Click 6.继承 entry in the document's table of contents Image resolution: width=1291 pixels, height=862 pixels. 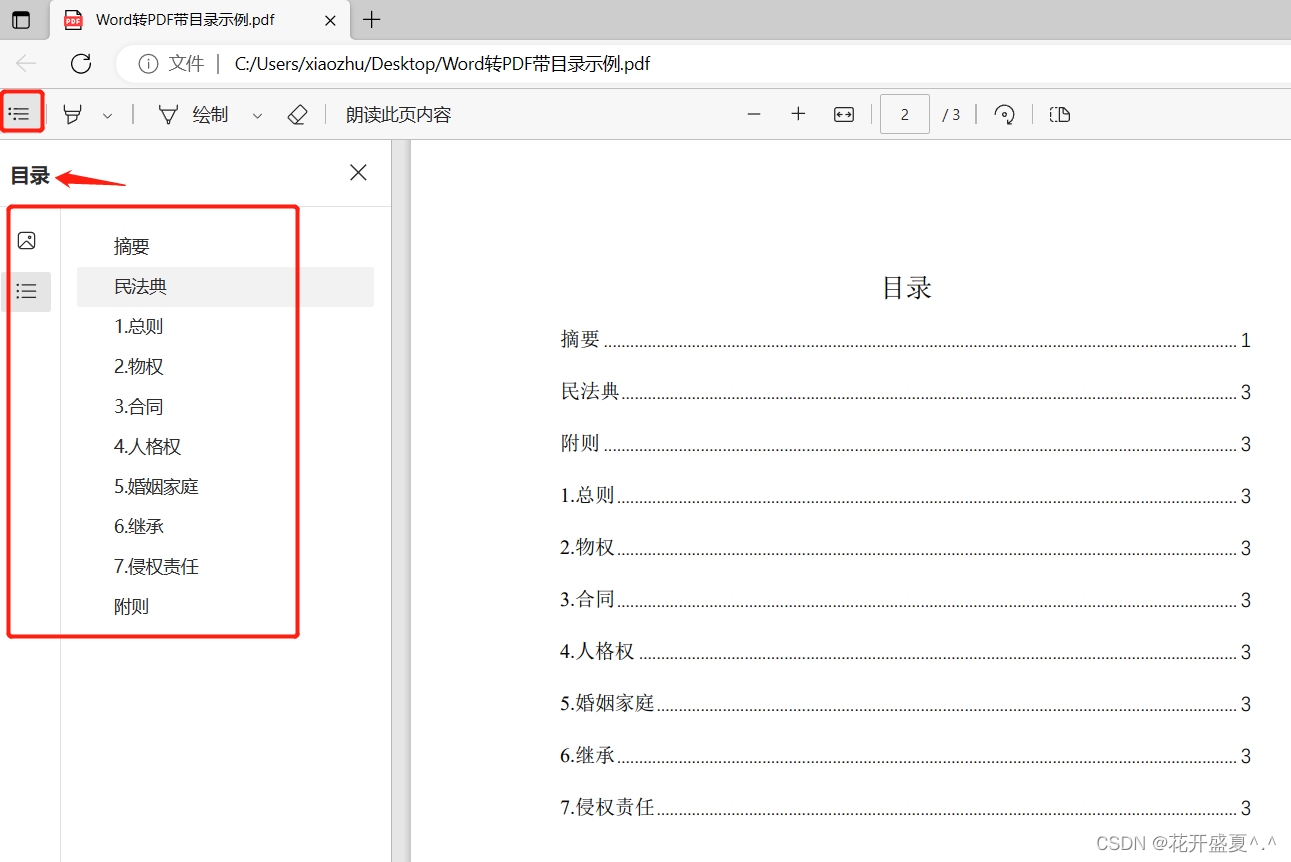coord(905,756)
